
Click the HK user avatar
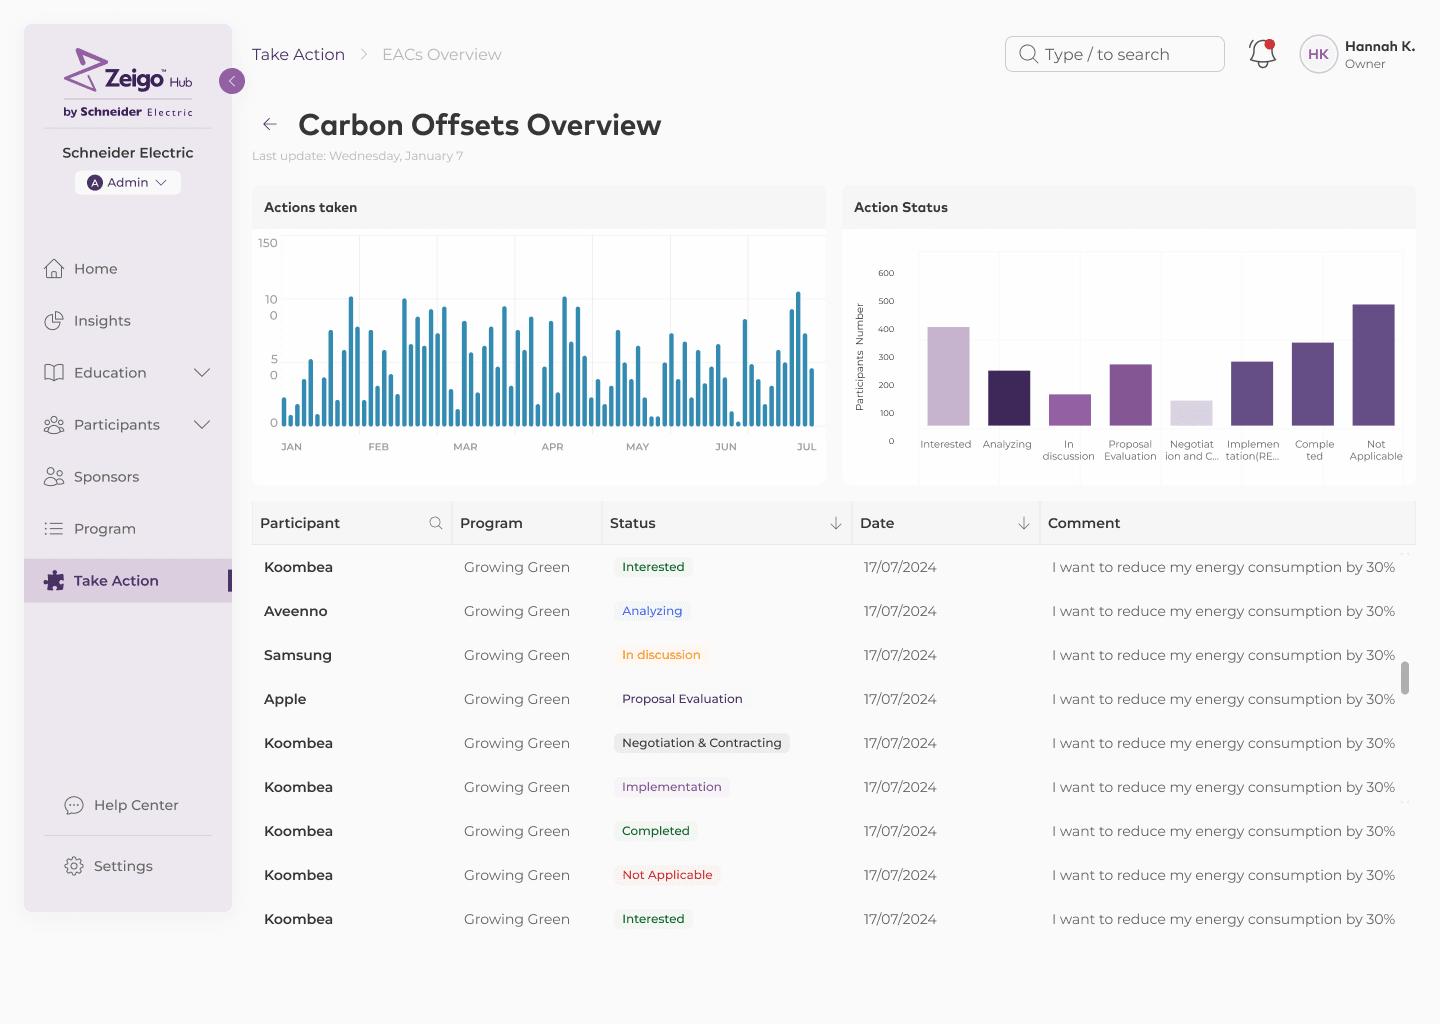[x=1318, y=54]
